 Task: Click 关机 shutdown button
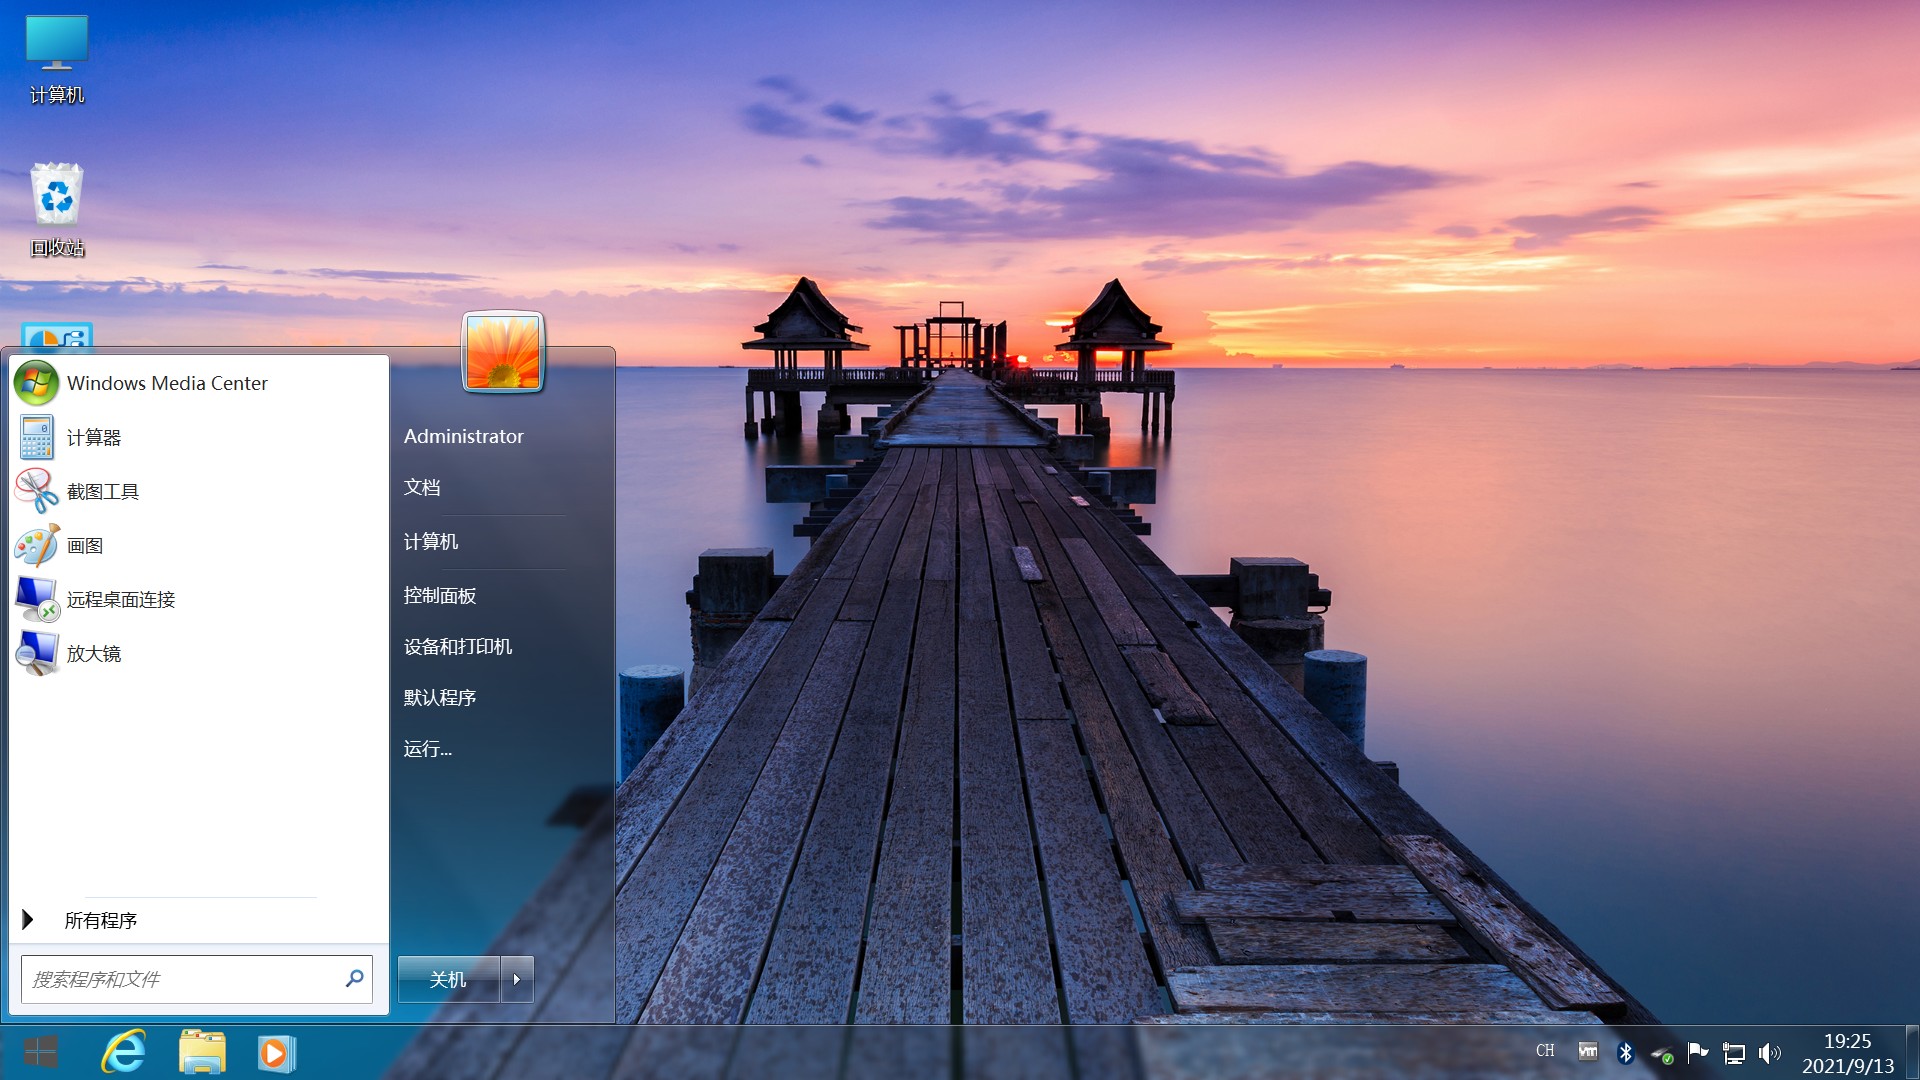tap(450, 980)
